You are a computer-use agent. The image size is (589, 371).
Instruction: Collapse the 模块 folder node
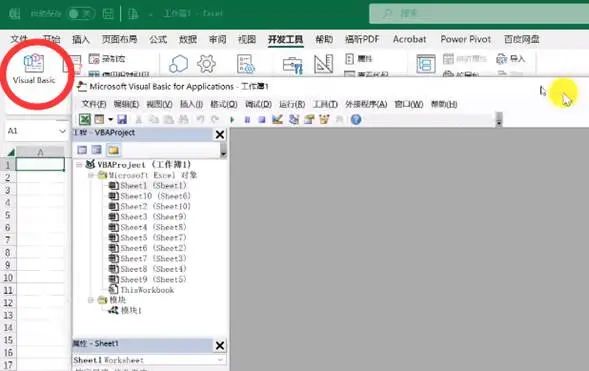[x=91, y=300]
